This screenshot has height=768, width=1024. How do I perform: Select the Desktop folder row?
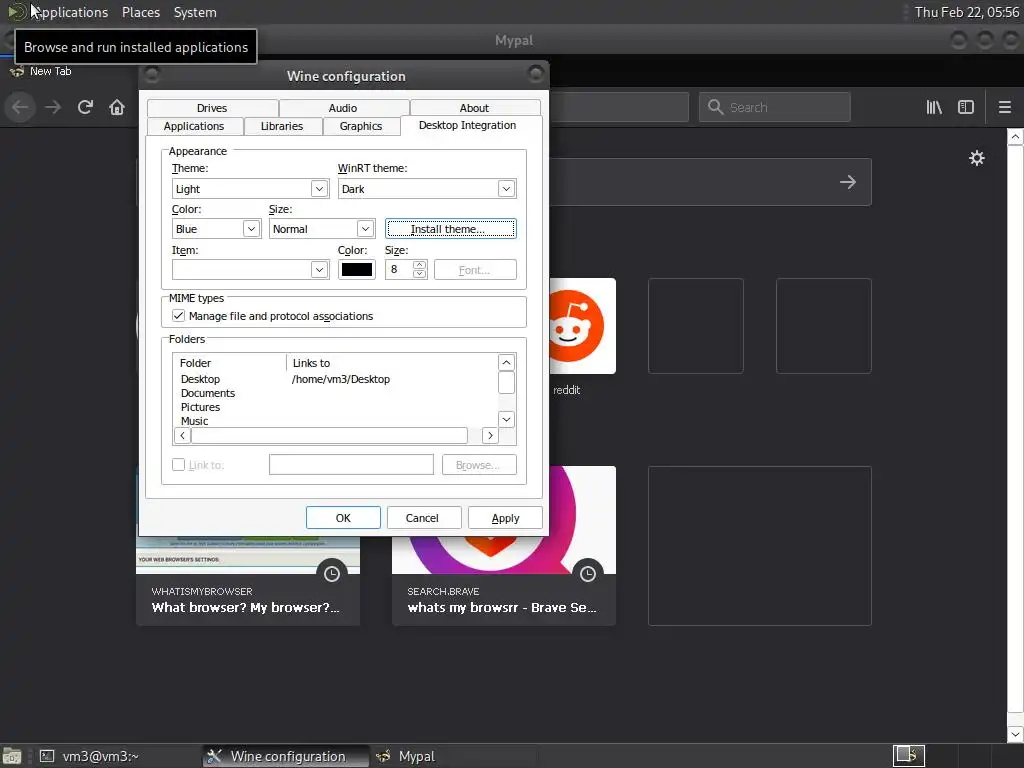pos(336,379)
